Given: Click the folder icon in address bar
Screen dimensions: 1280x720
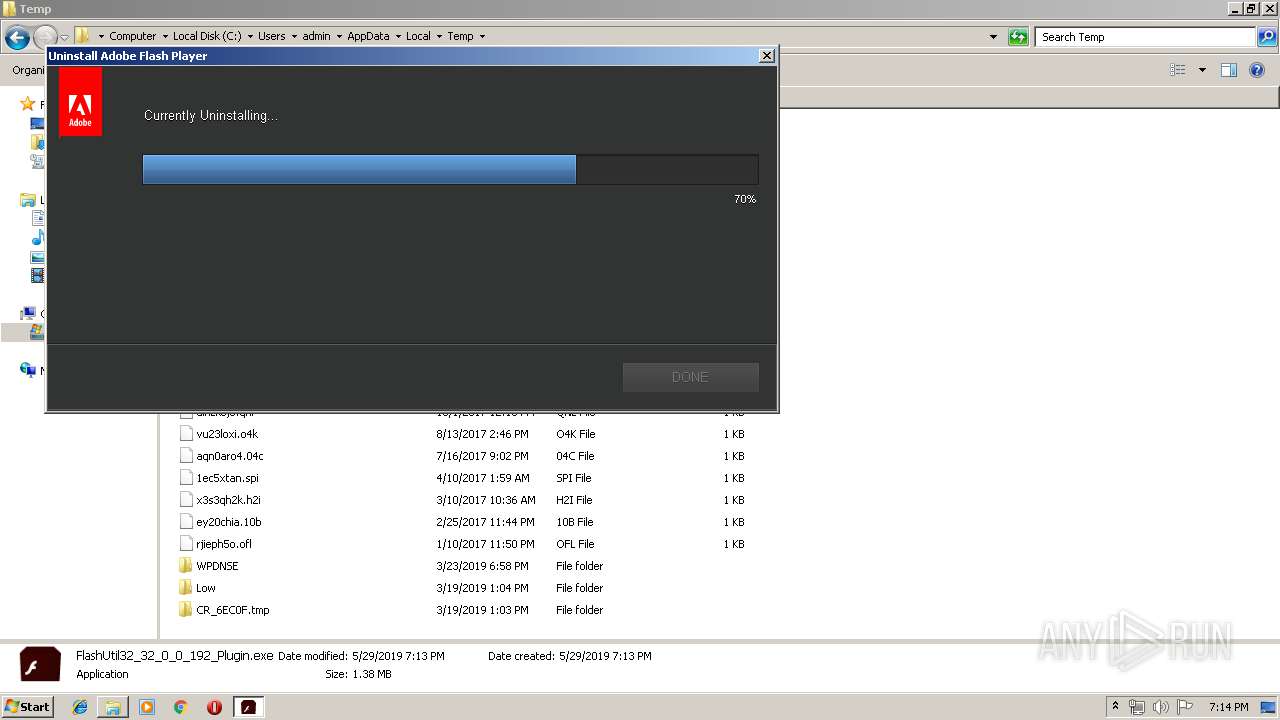Looking at the screenshot, I should point(83,36).
